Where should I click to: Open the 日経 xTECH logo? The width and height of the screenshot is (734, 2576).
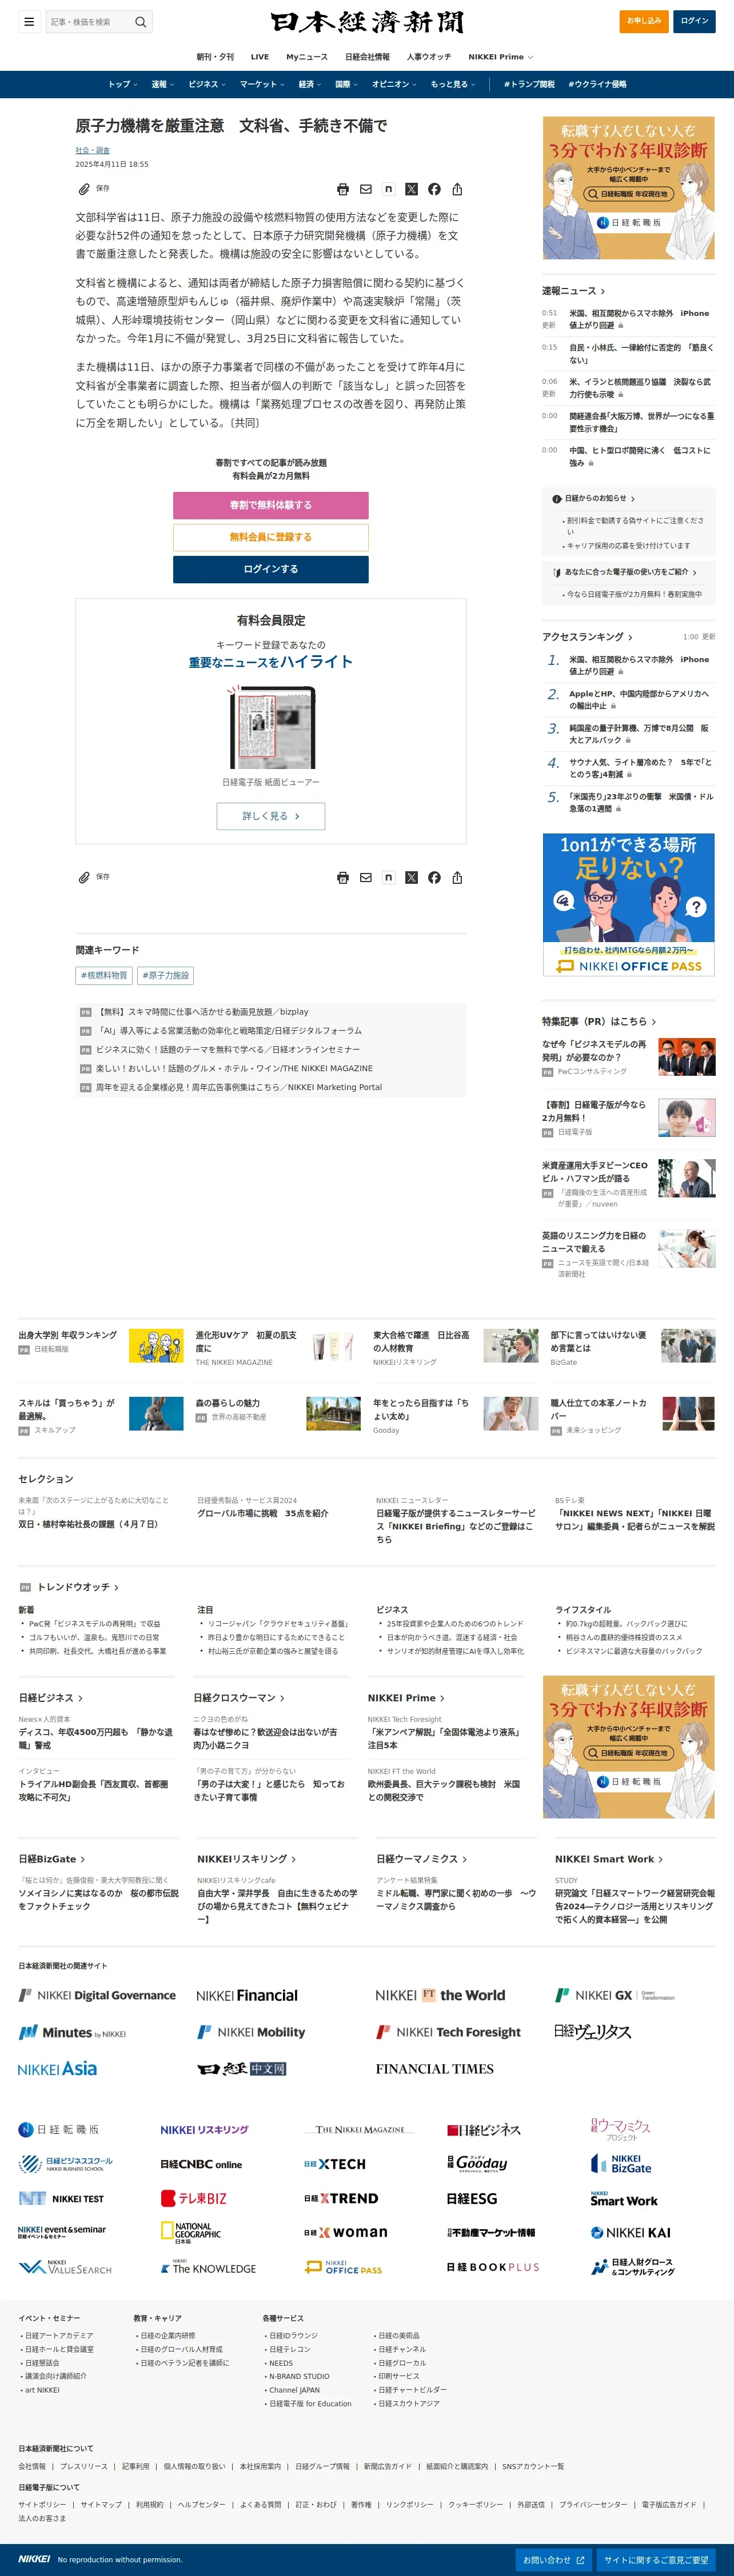[x=335, y=2164]
